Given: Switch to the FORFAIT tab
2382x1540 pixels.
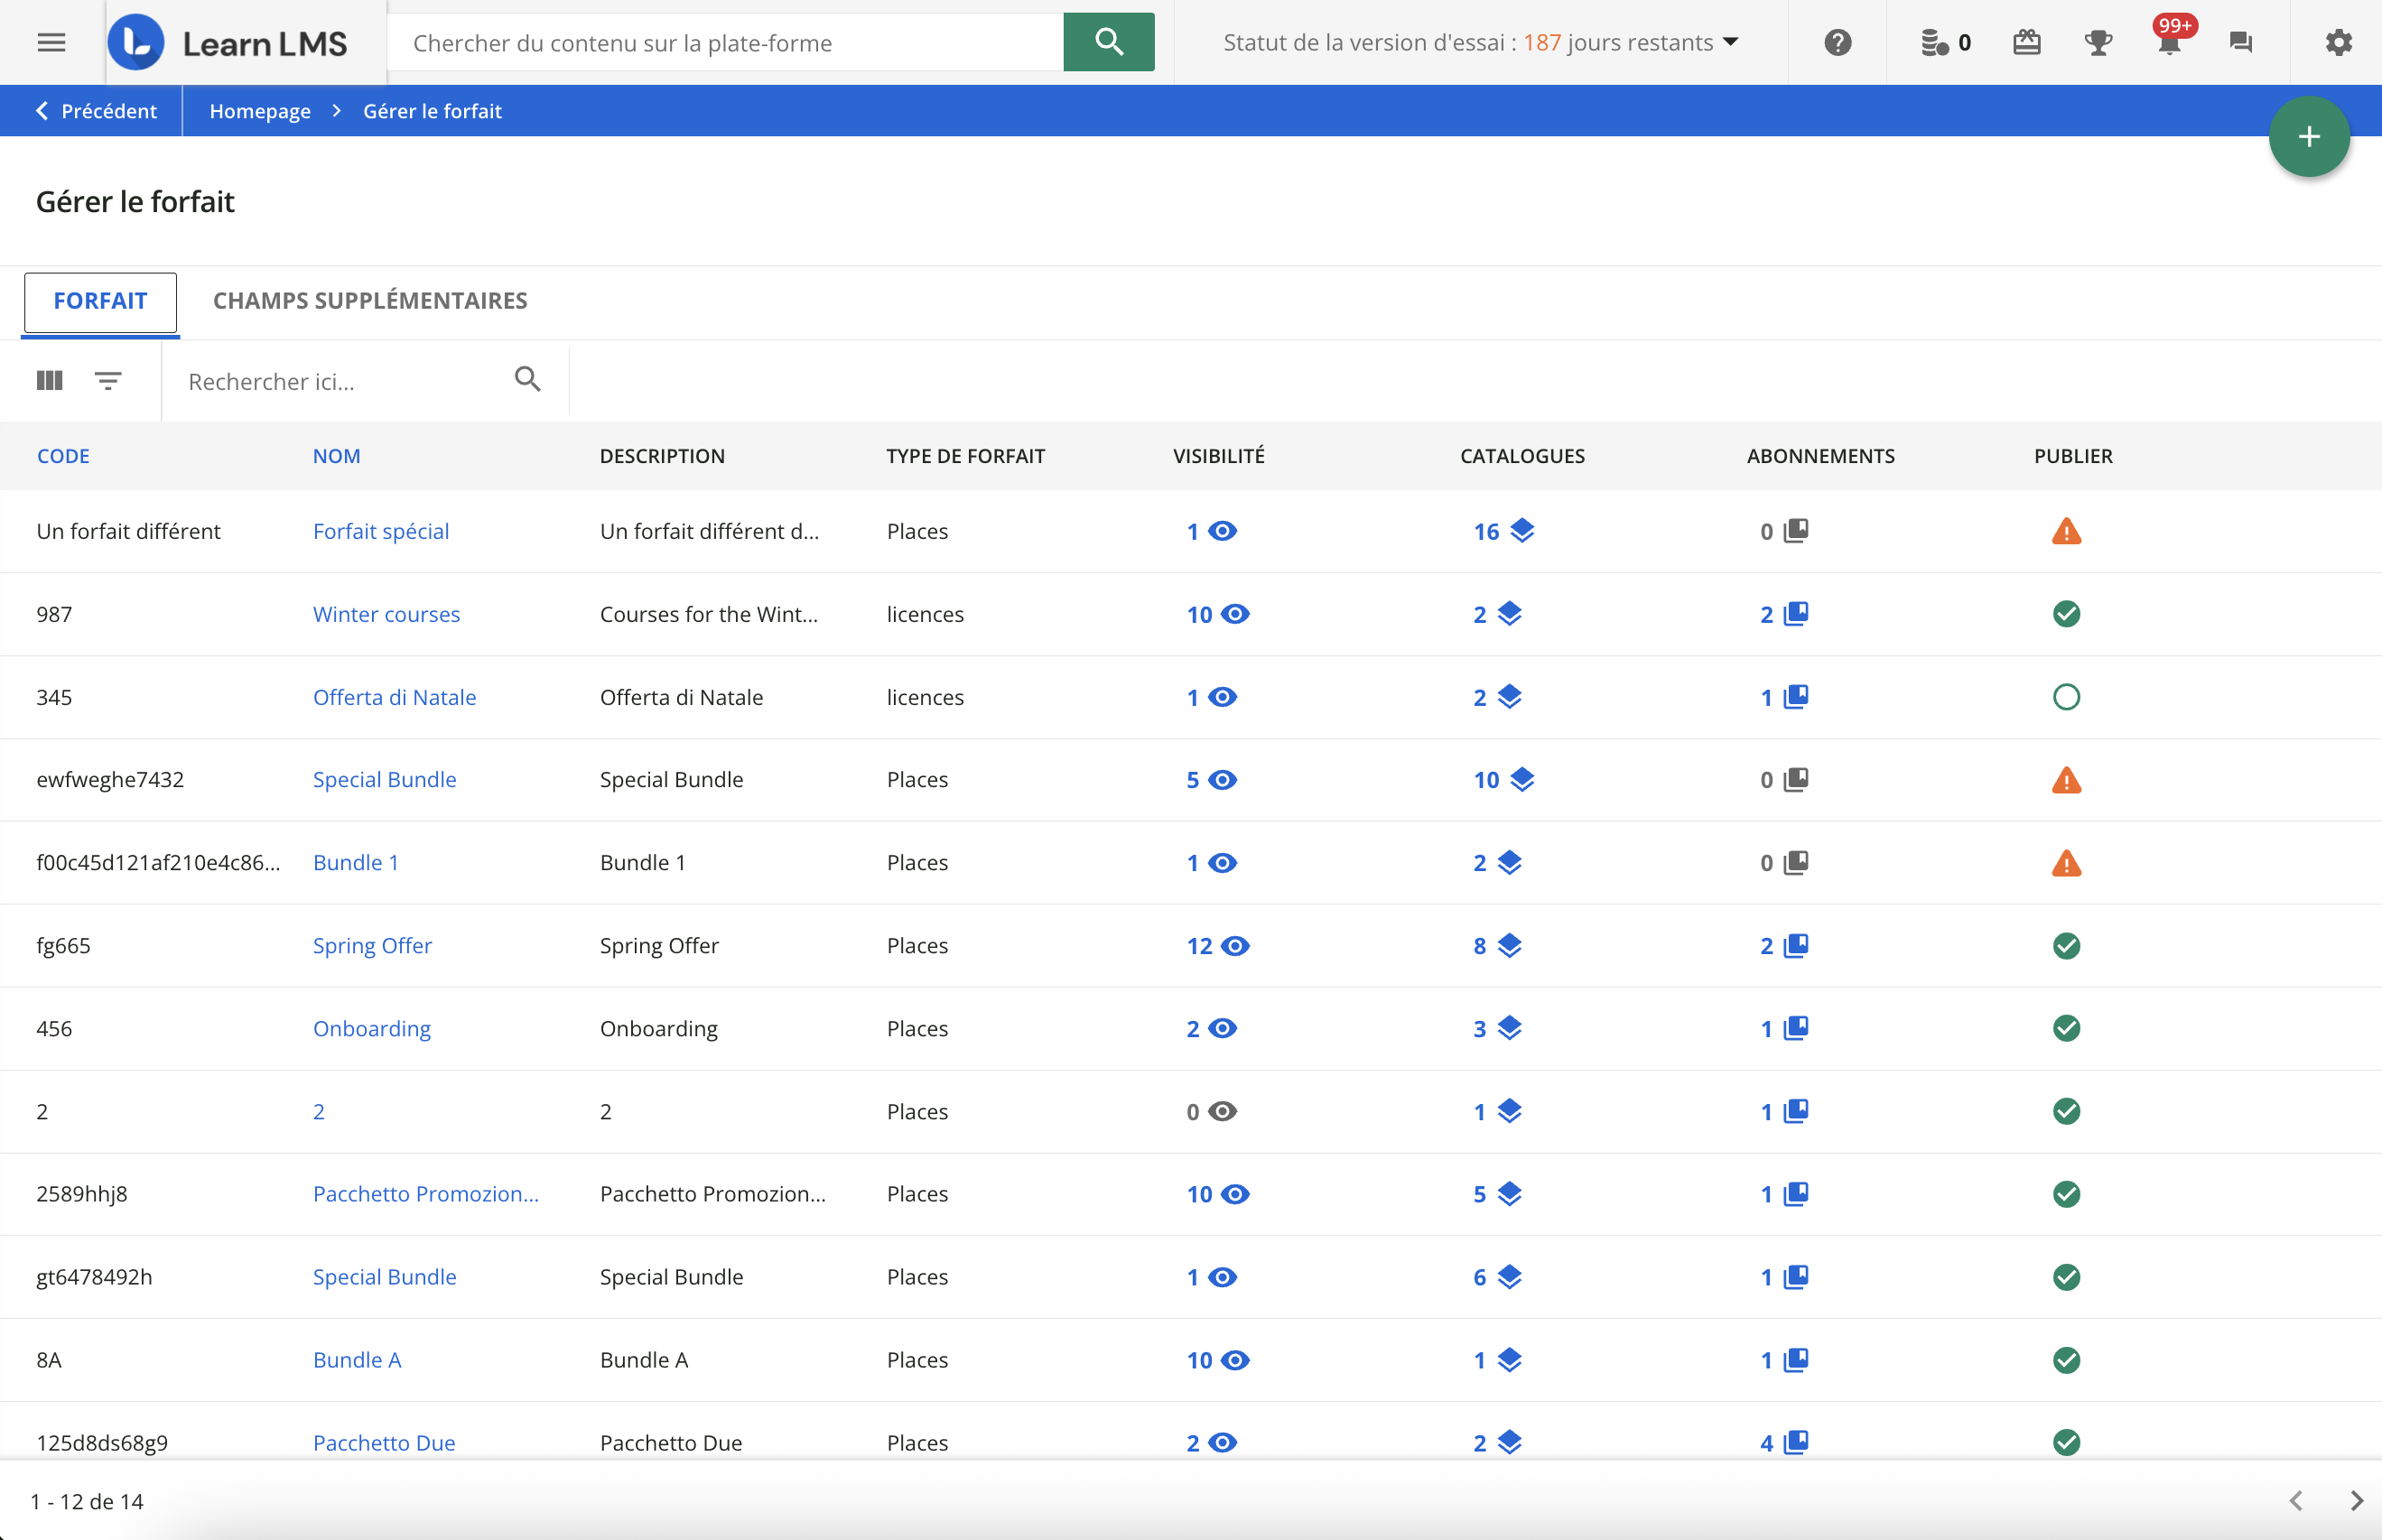Looking at the screenshot, I should 100,301.
